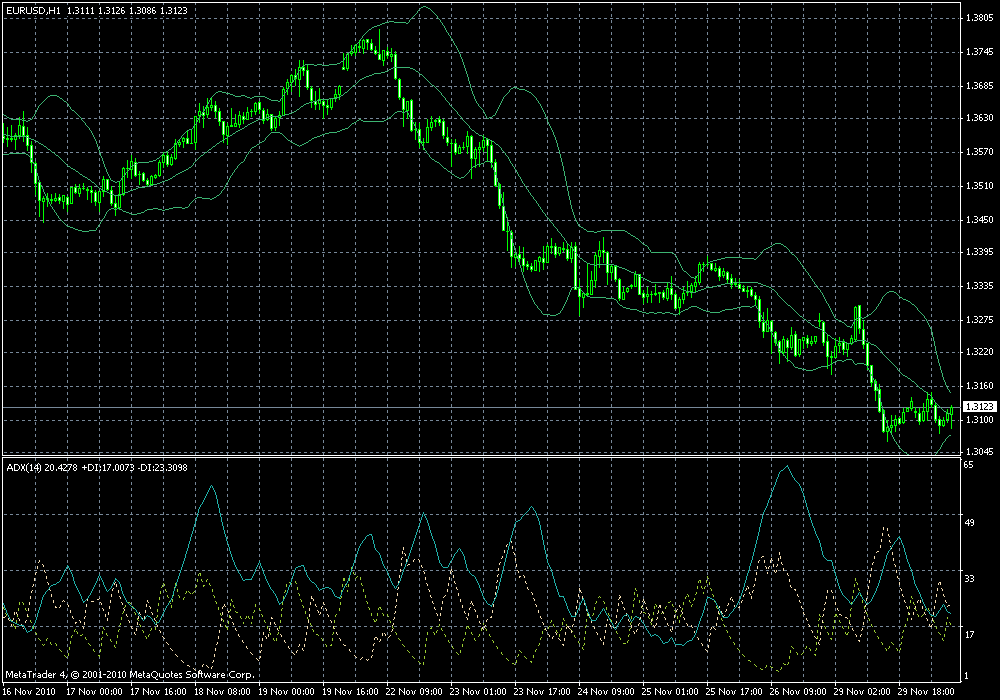Choose the 1.3395 price scale label

(980, 252)
